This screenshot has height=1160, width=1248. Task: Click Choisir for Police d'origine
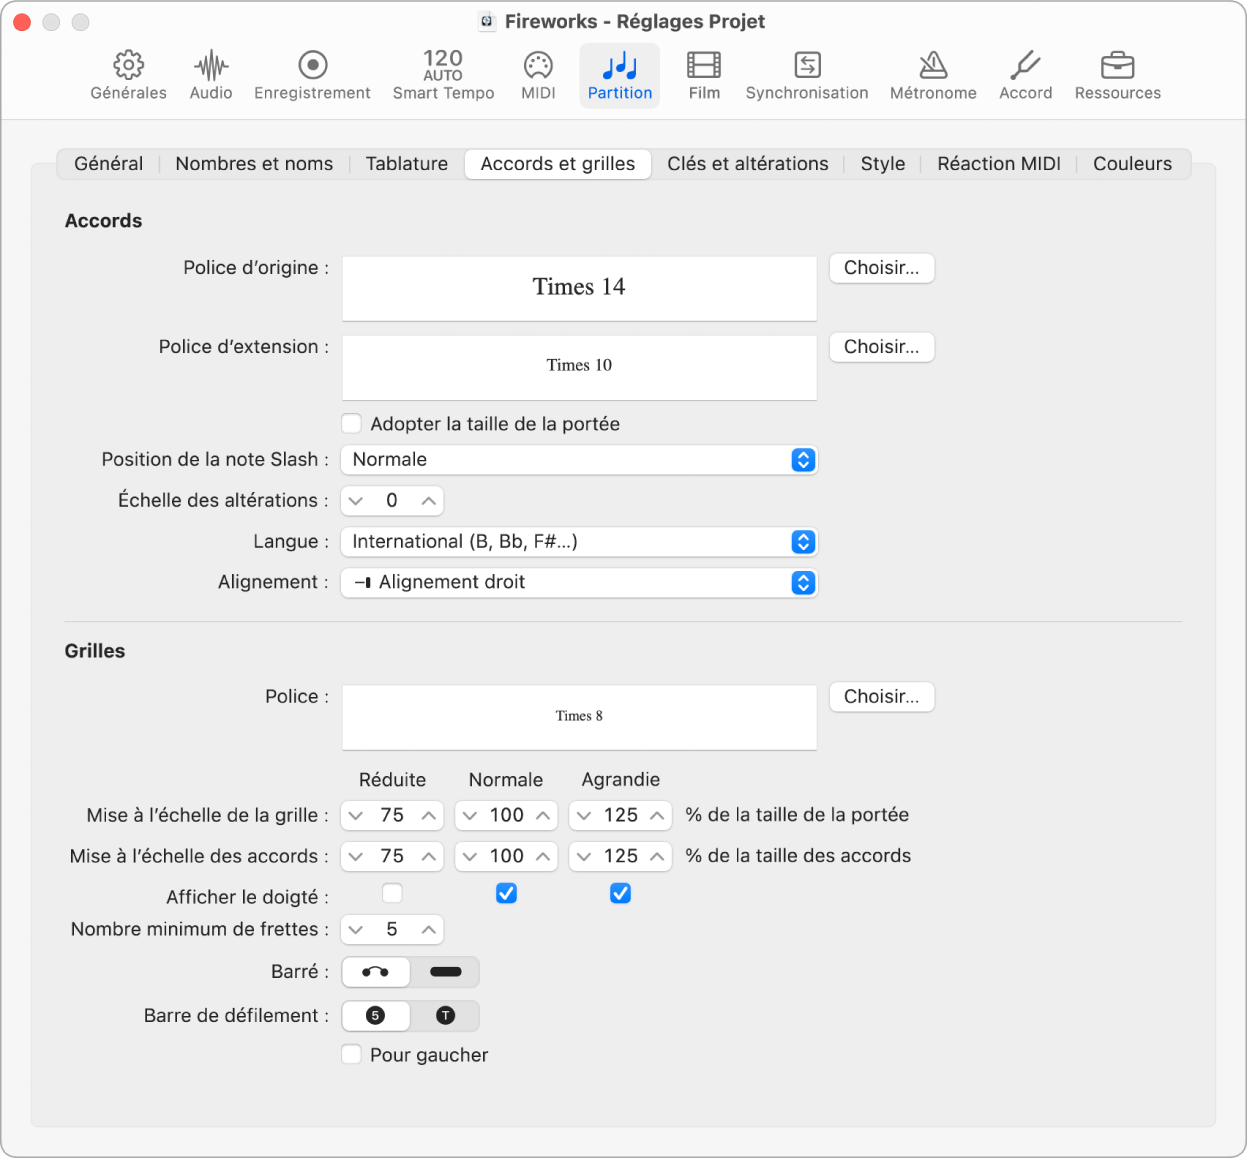click(881, 268)
